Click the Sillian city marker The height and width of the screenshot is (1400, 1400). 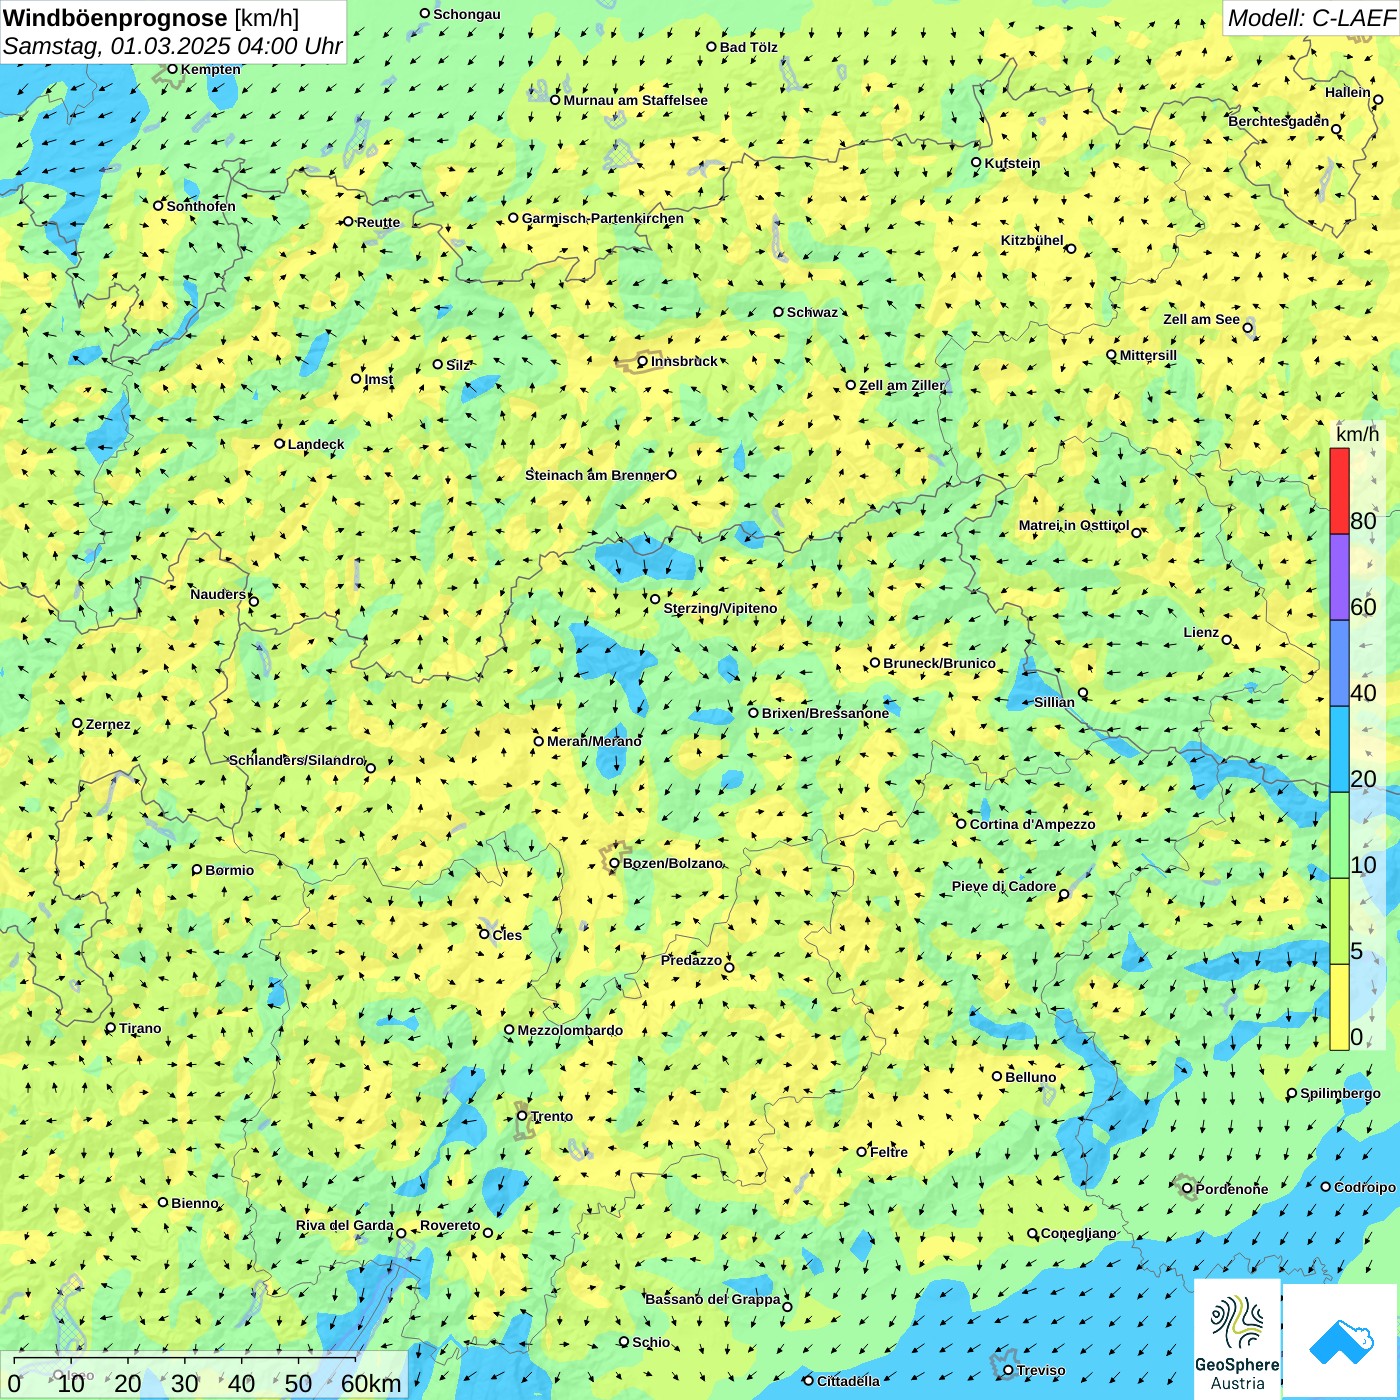point(1083,693)
